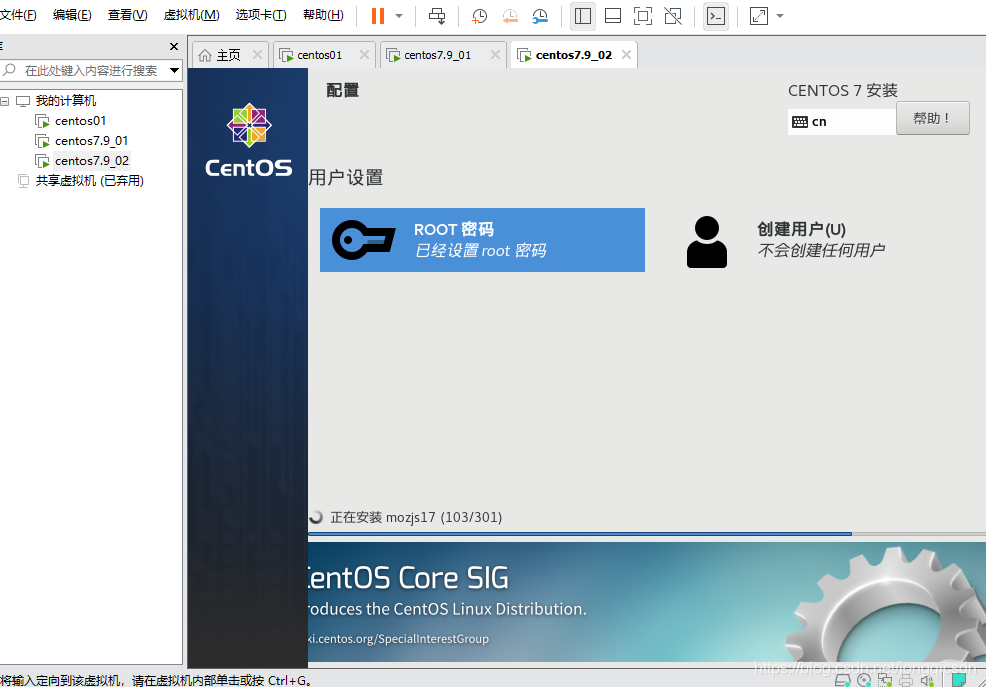This screenshot has height=687, width=986.
Task: Select the centos7.9_02 tab
Action: pos(573,55)
